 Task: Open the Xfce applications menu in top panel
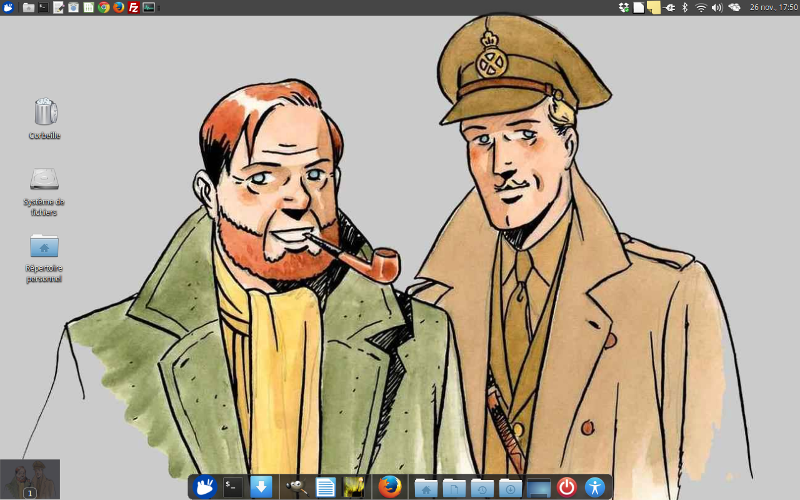tap(8, 7)
